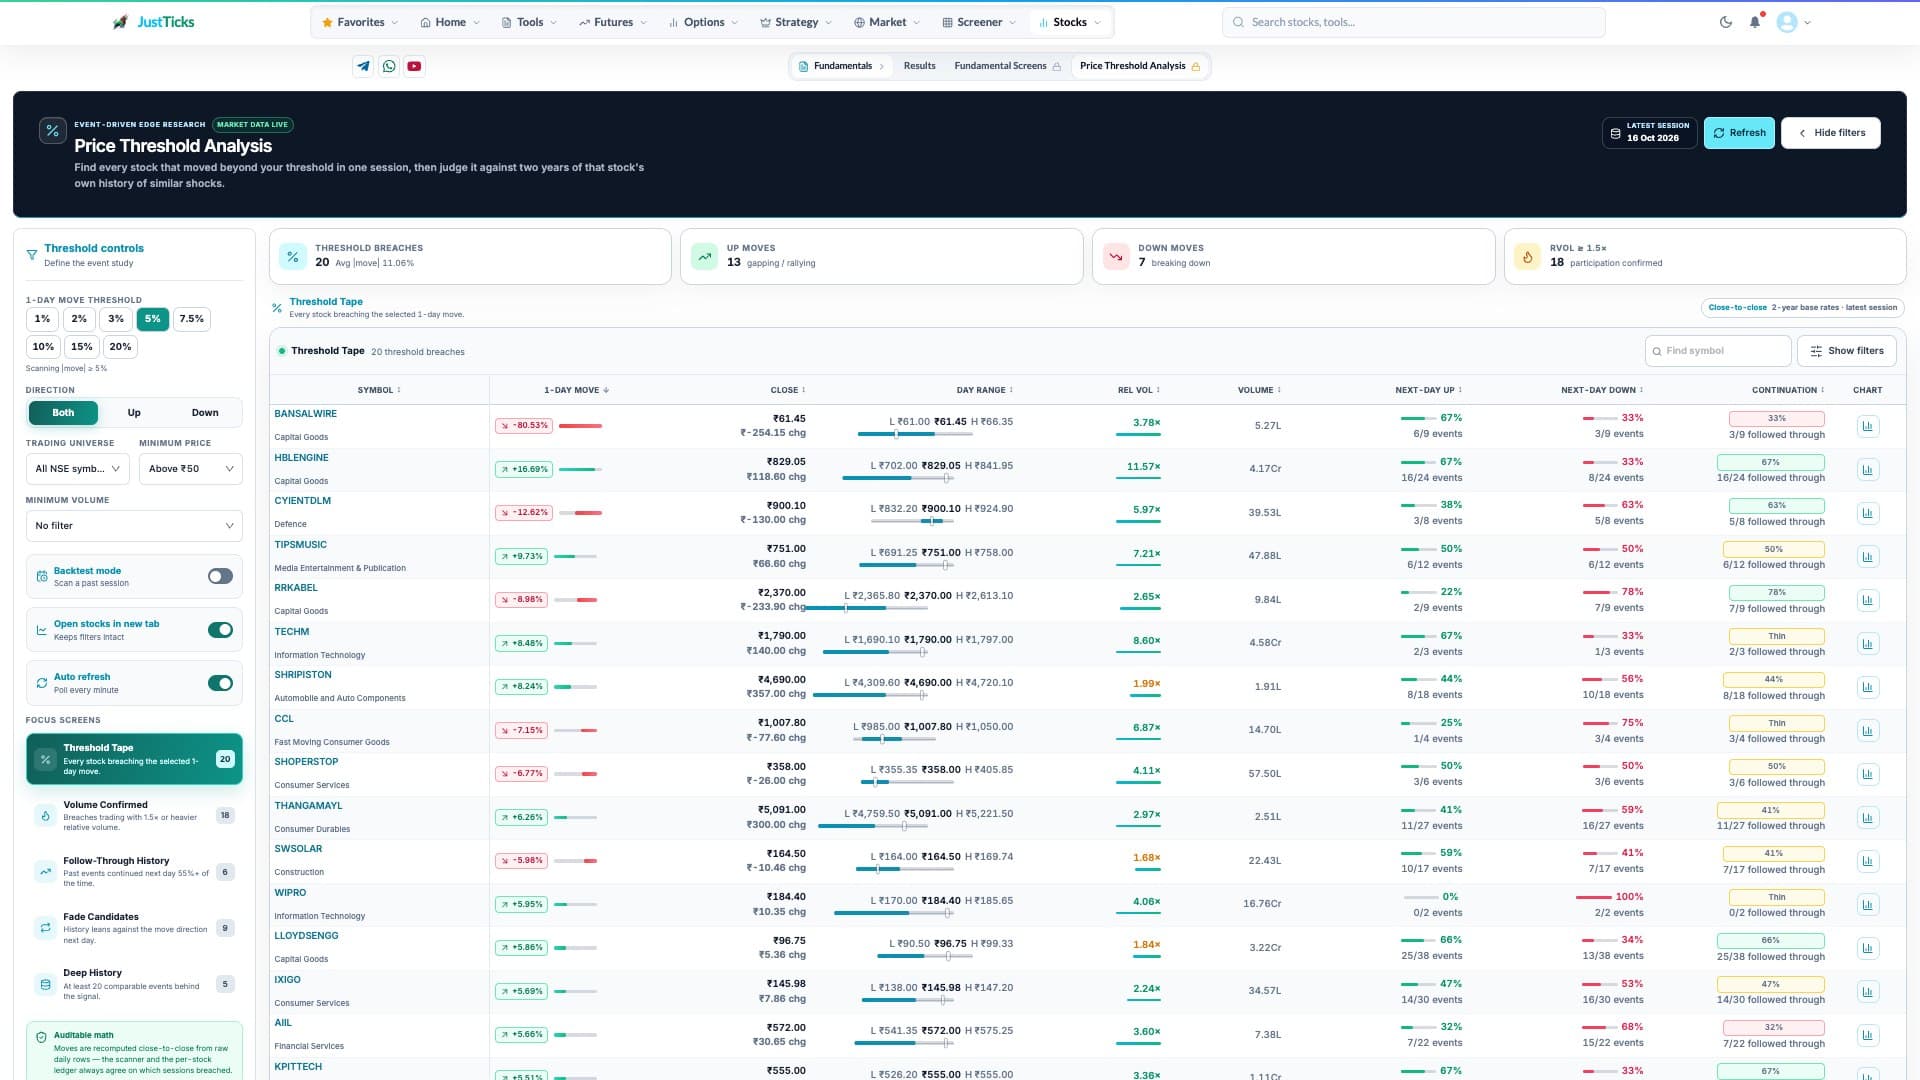
Task: Open the Telegram share icon
Action: point(363,66)
